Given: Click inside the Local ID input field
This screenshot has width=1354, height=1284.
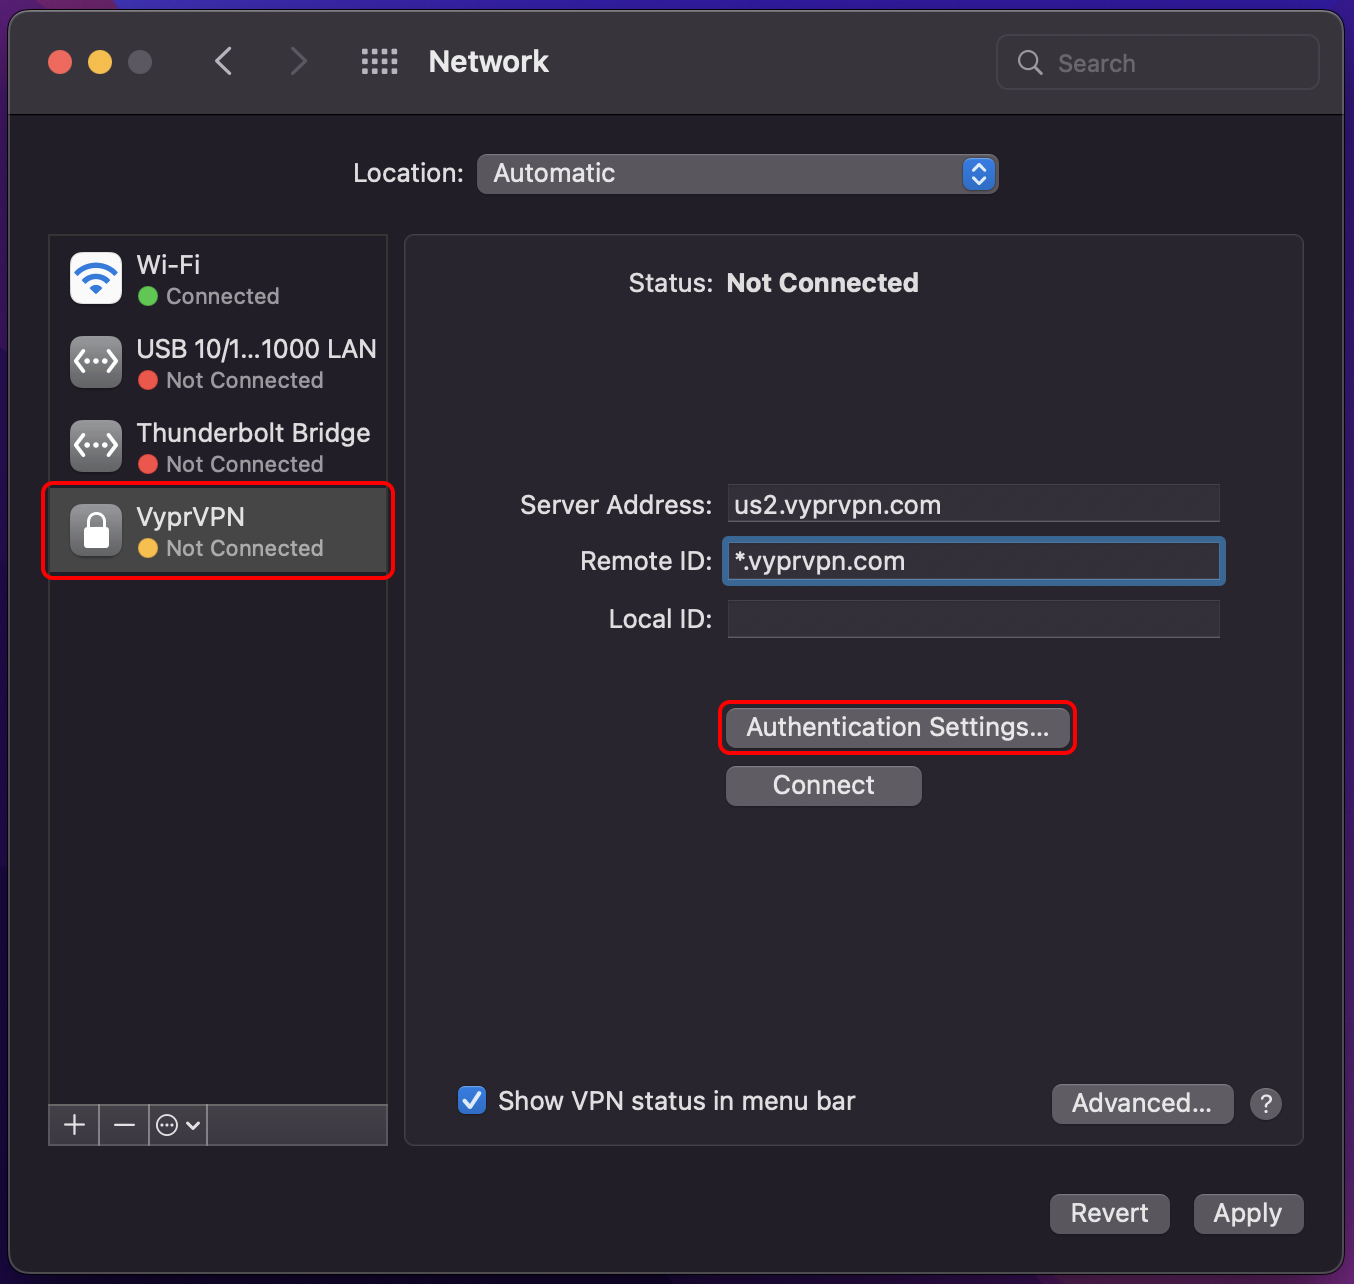Looking at the screenshot, I should pos(972,619).
